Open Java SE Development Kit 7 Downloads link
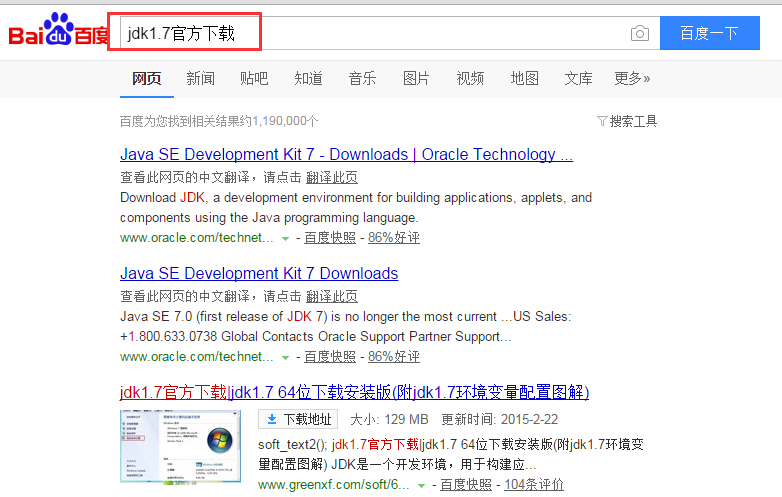Screen dimensions: 782x497 coord(259,274)
